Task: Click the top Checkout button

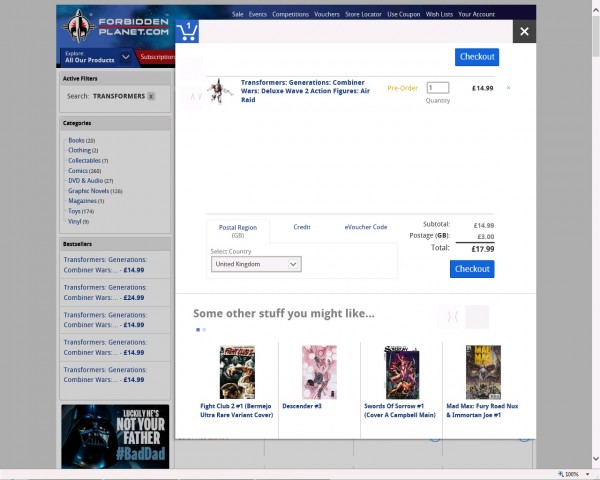Action: (477, 57)
